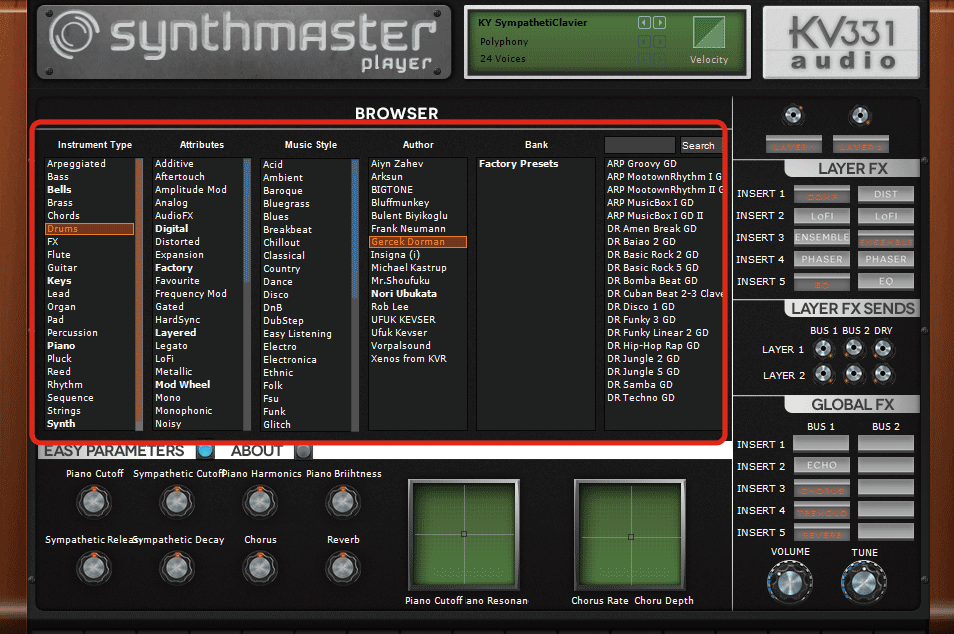Click the Sympathetic Decay knob

(176, 568)
